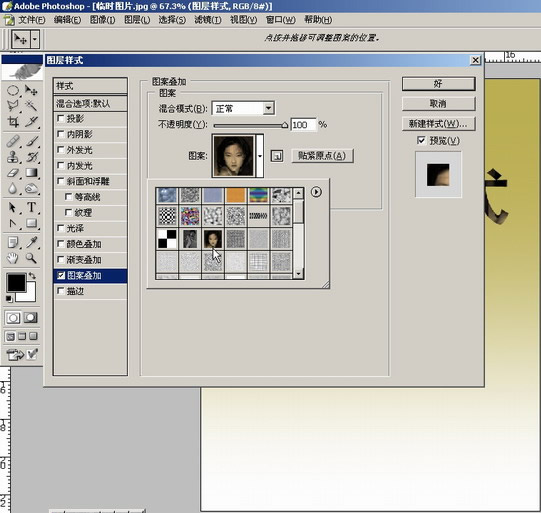541x513 pixels.
Task: Switch to Quick Mask mode
Action: point(31,318)
